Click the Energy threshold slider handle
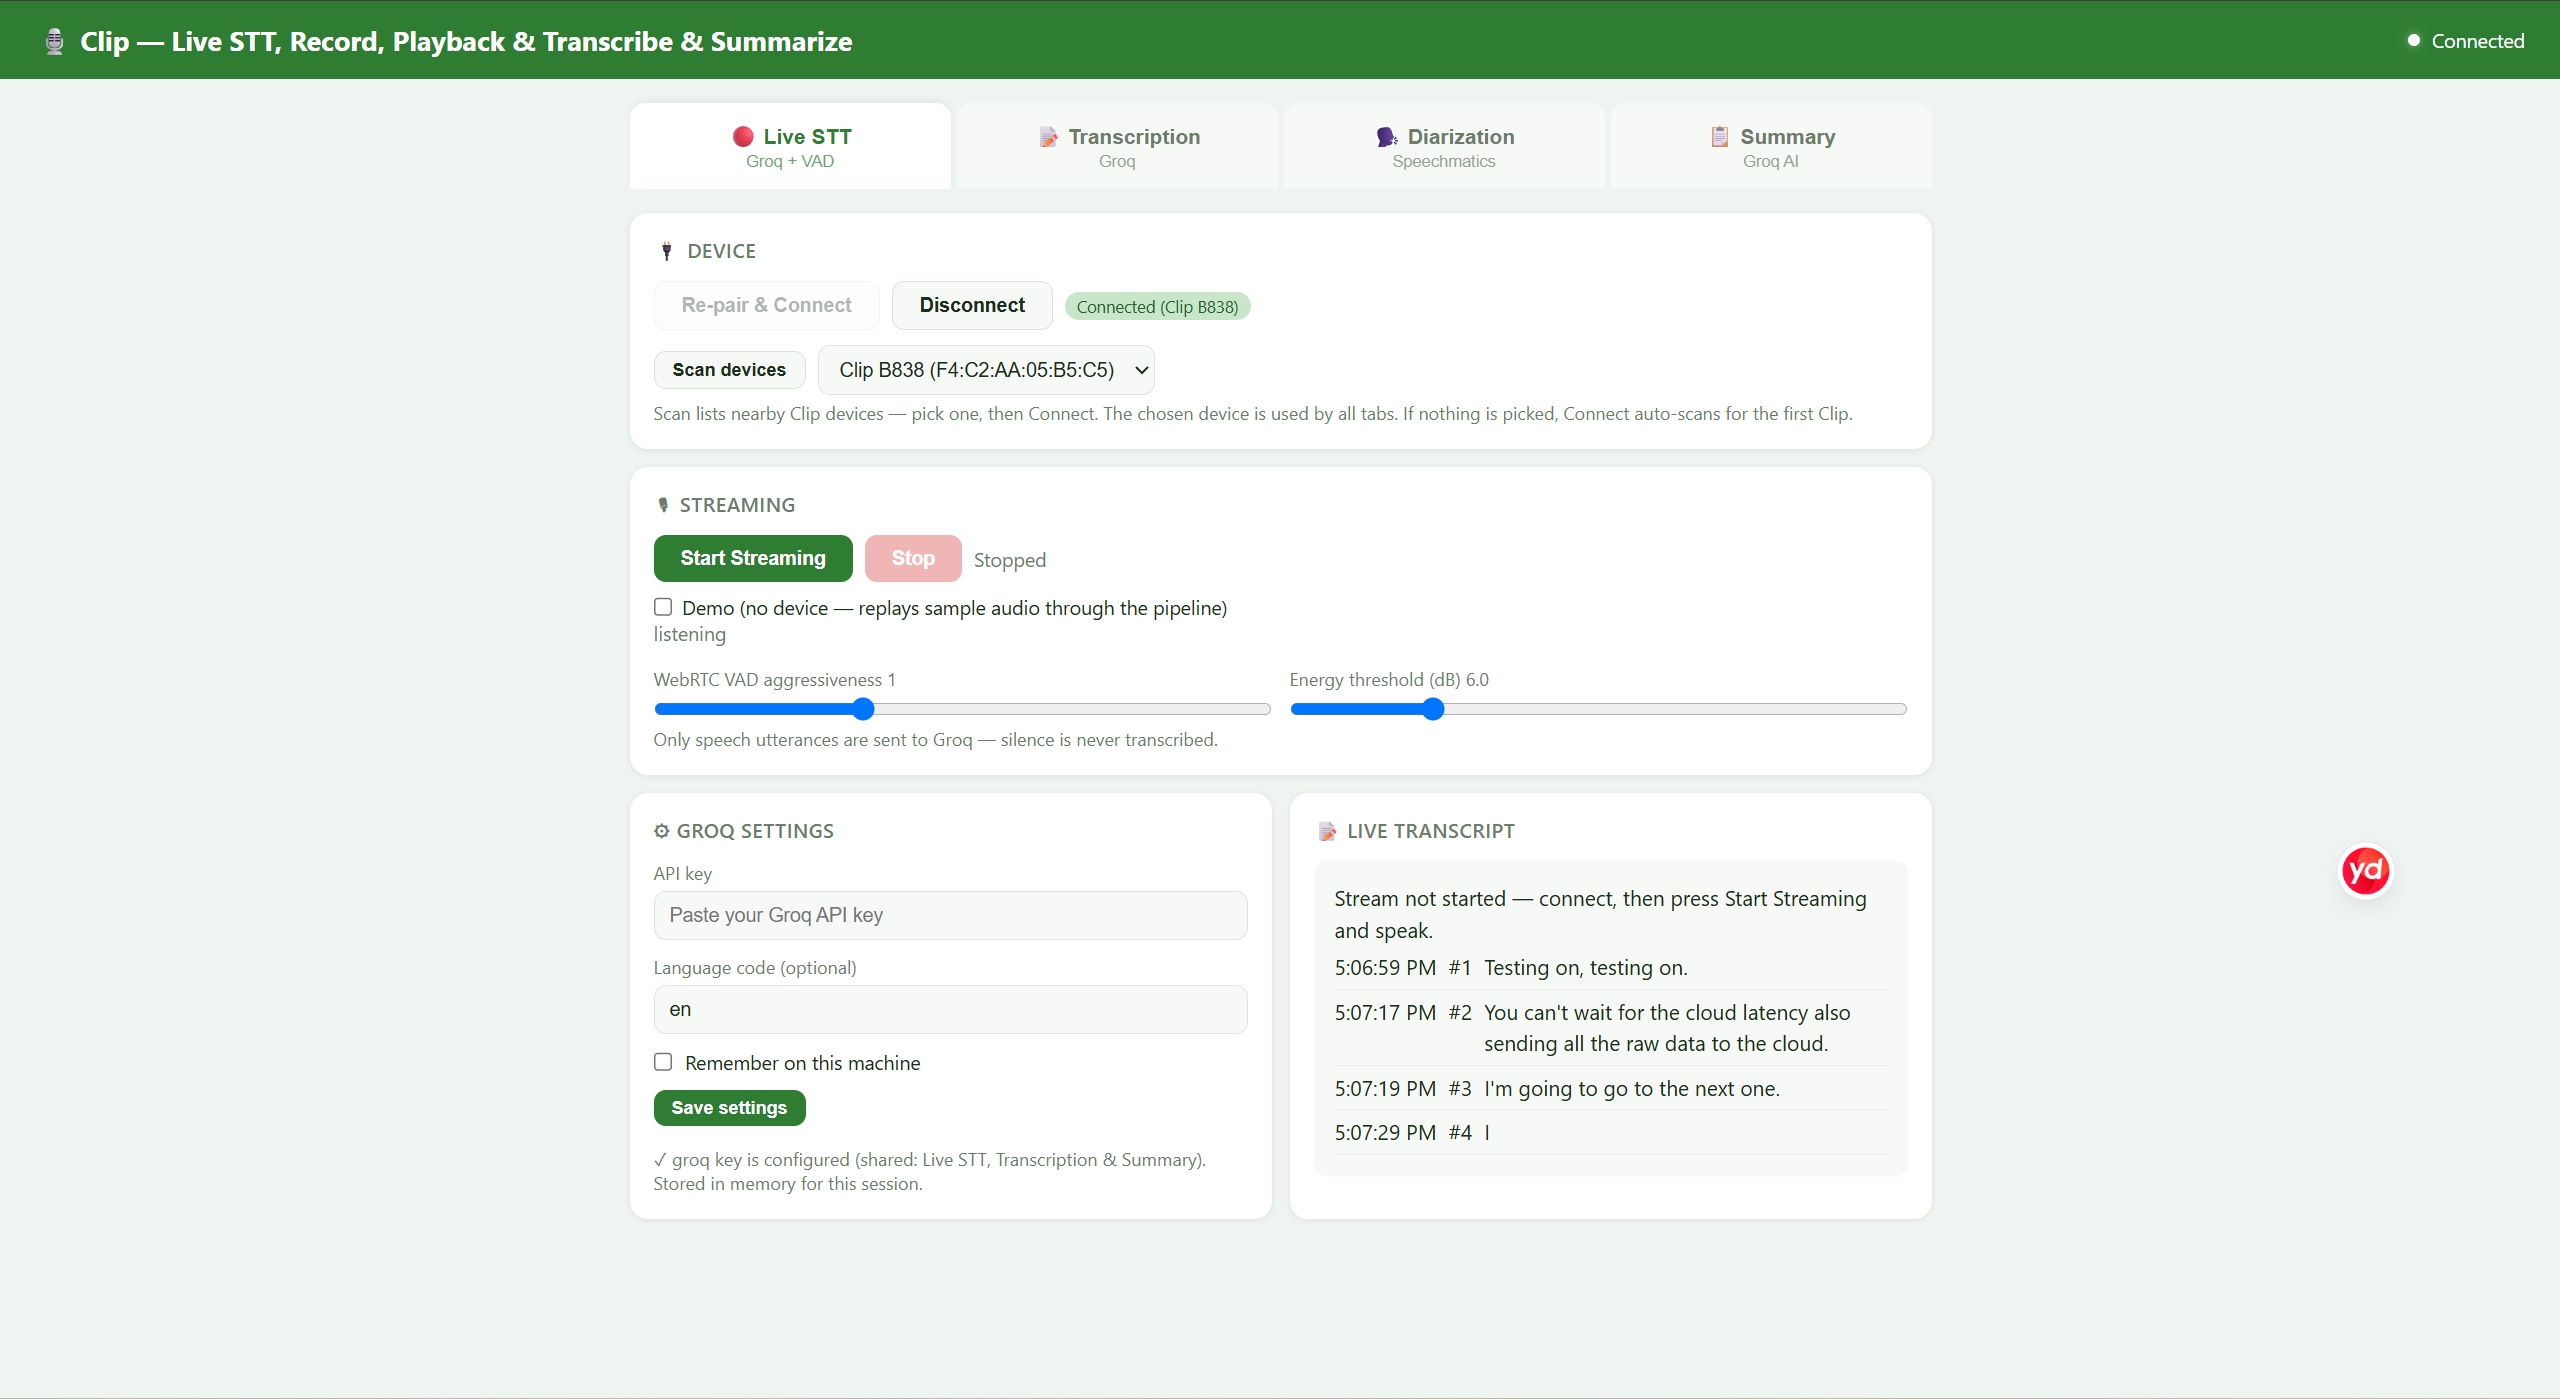Screen dimensions: 2560x1399 pos(1433,709)
